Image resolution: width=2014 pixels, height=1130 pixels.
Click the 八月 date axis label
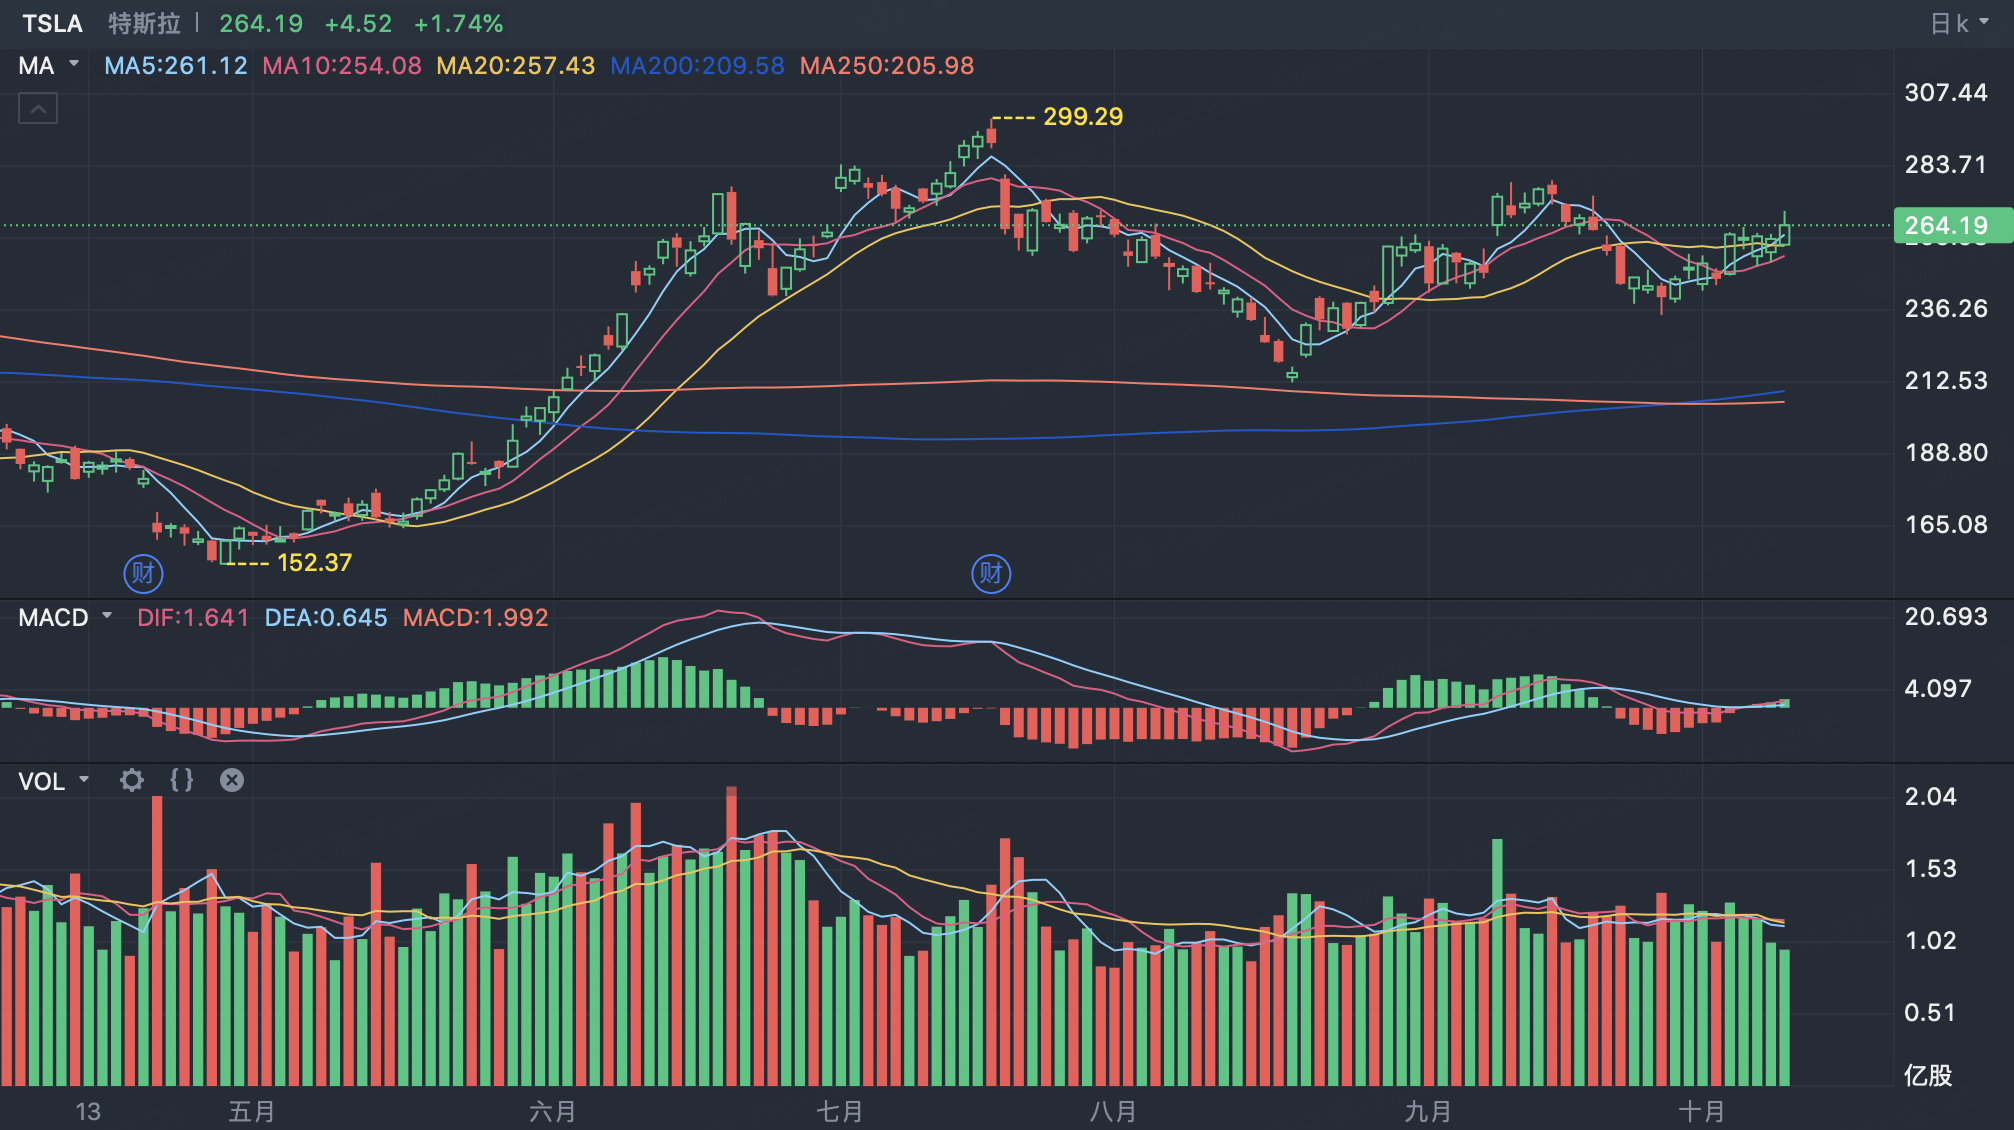pyautogui.click(x=1114, y=1111)
